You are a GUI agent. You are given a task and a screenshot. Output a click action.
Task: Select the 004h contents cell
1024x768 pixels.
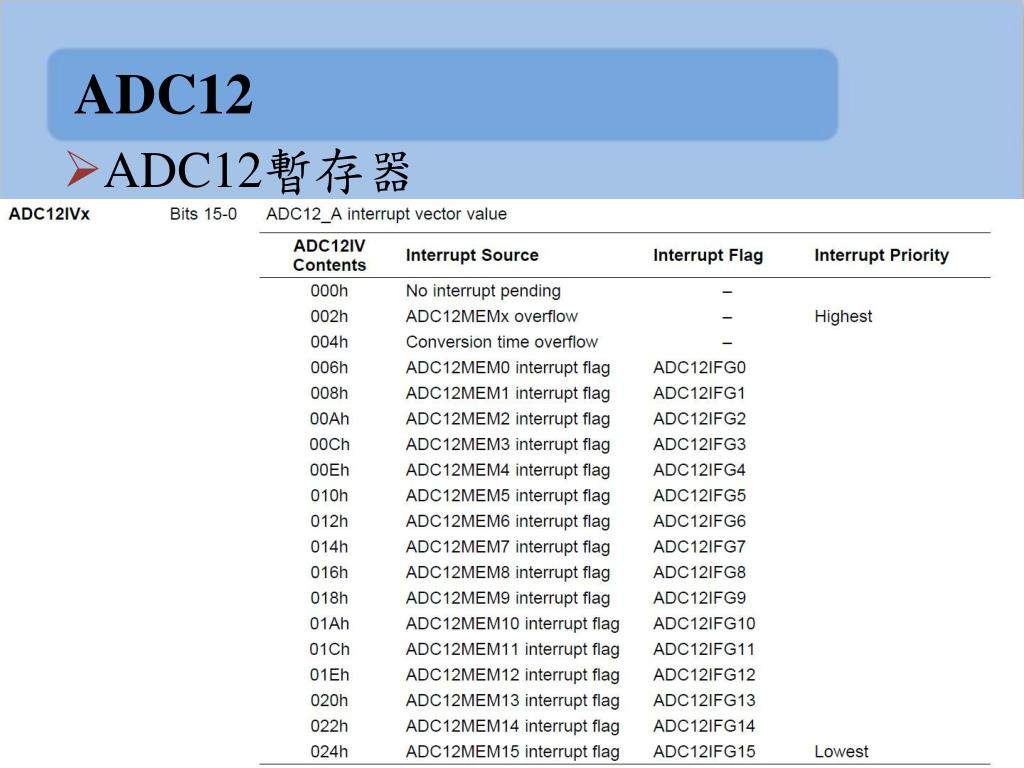(x=329, y=342)
